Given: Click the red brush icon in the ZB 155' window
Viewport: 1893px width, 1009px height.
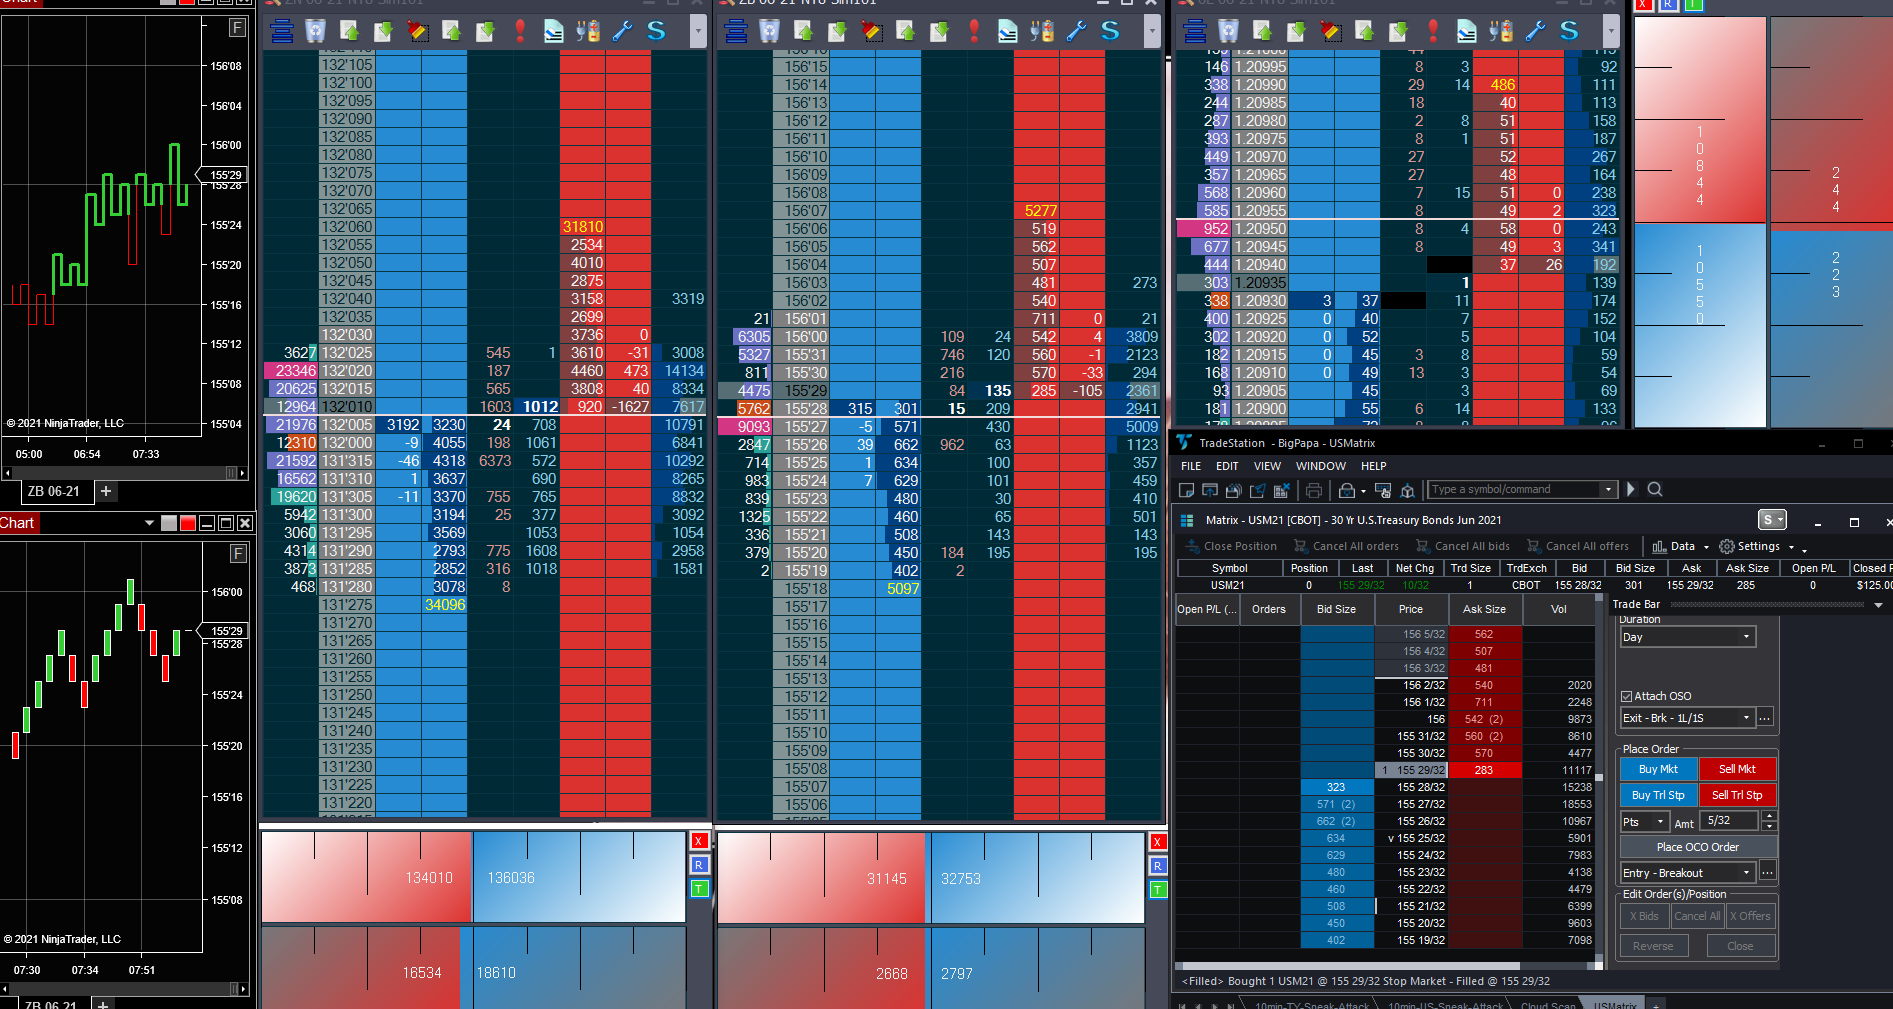Looking at the screenshot, I should coord(872,32).
